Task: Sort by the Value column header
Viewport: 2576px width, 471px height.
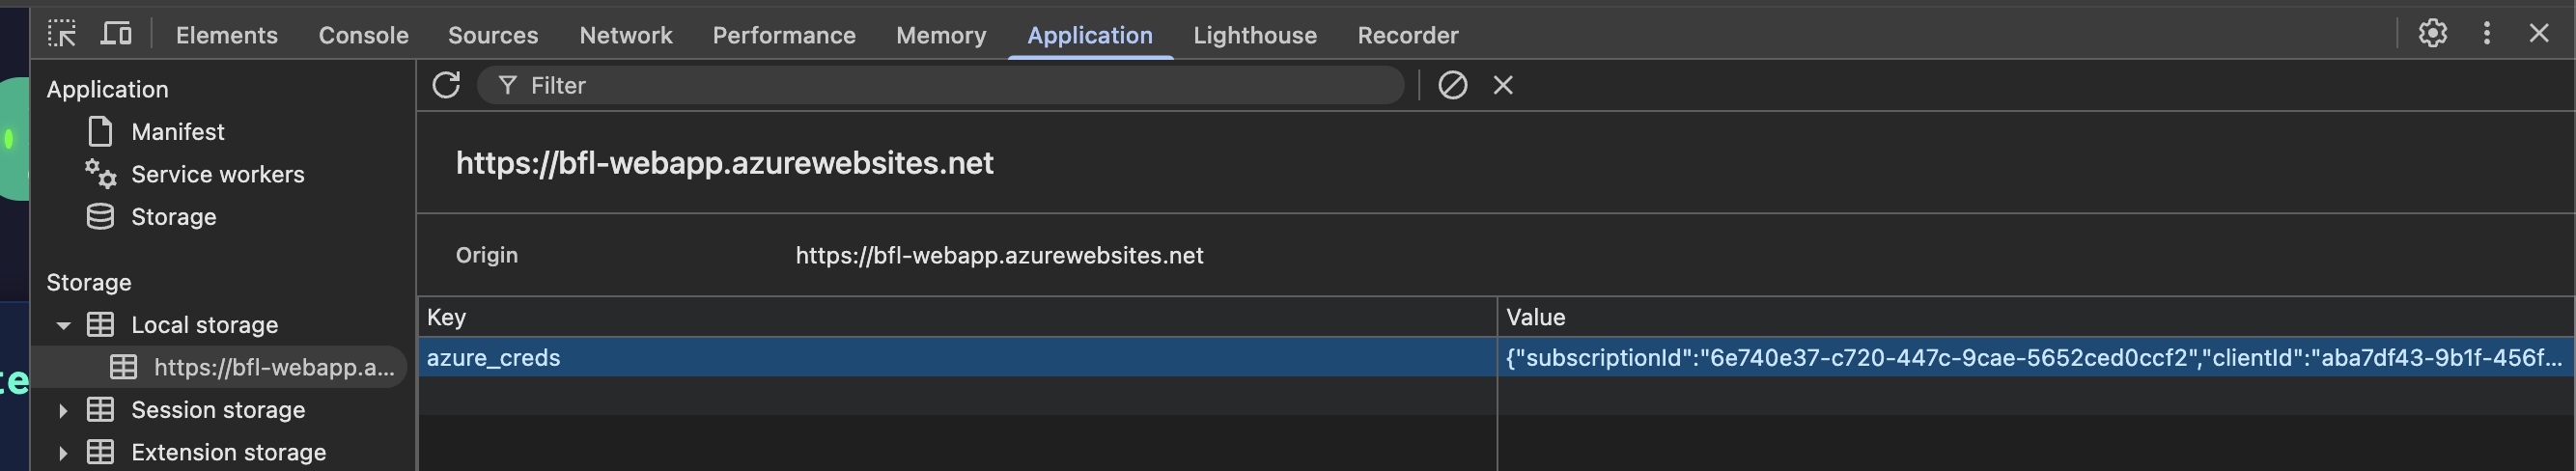Action: pos(2035,317)
